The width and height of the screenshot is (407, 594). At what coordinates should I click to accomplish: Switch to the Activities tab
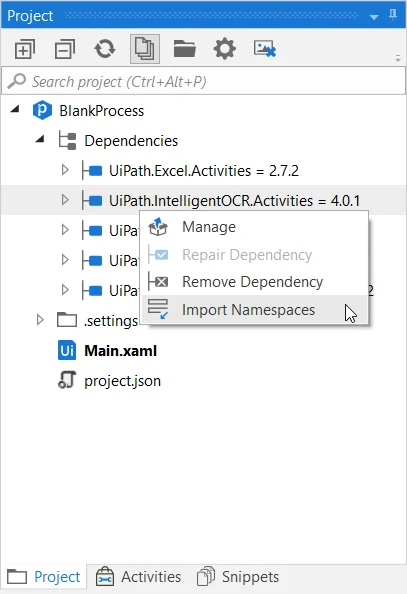[x=138, y=577]
